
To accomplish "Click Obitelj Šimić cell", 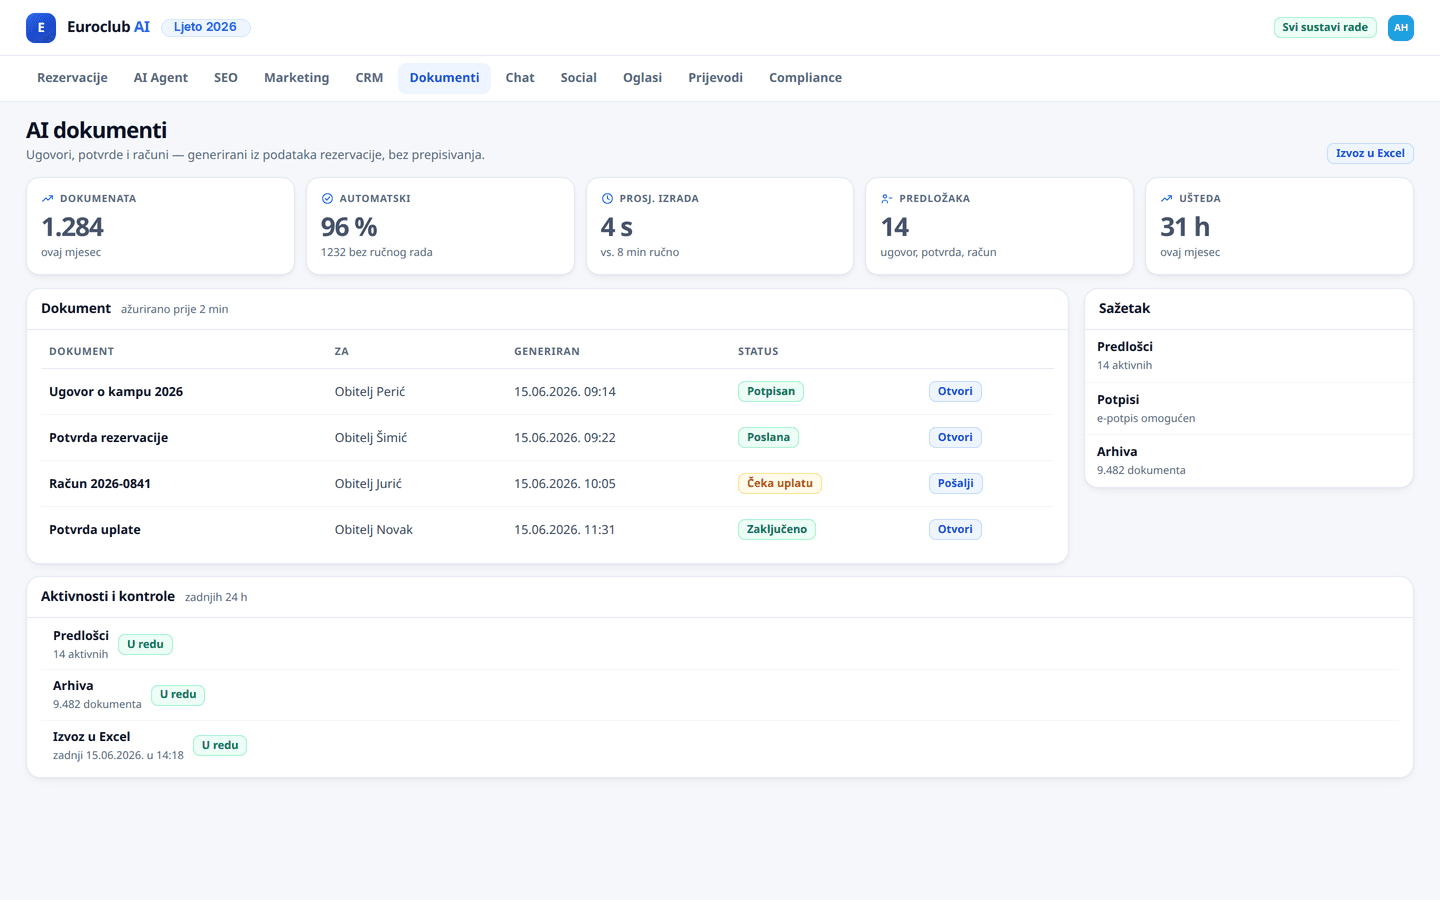I will tap(371, 438).
